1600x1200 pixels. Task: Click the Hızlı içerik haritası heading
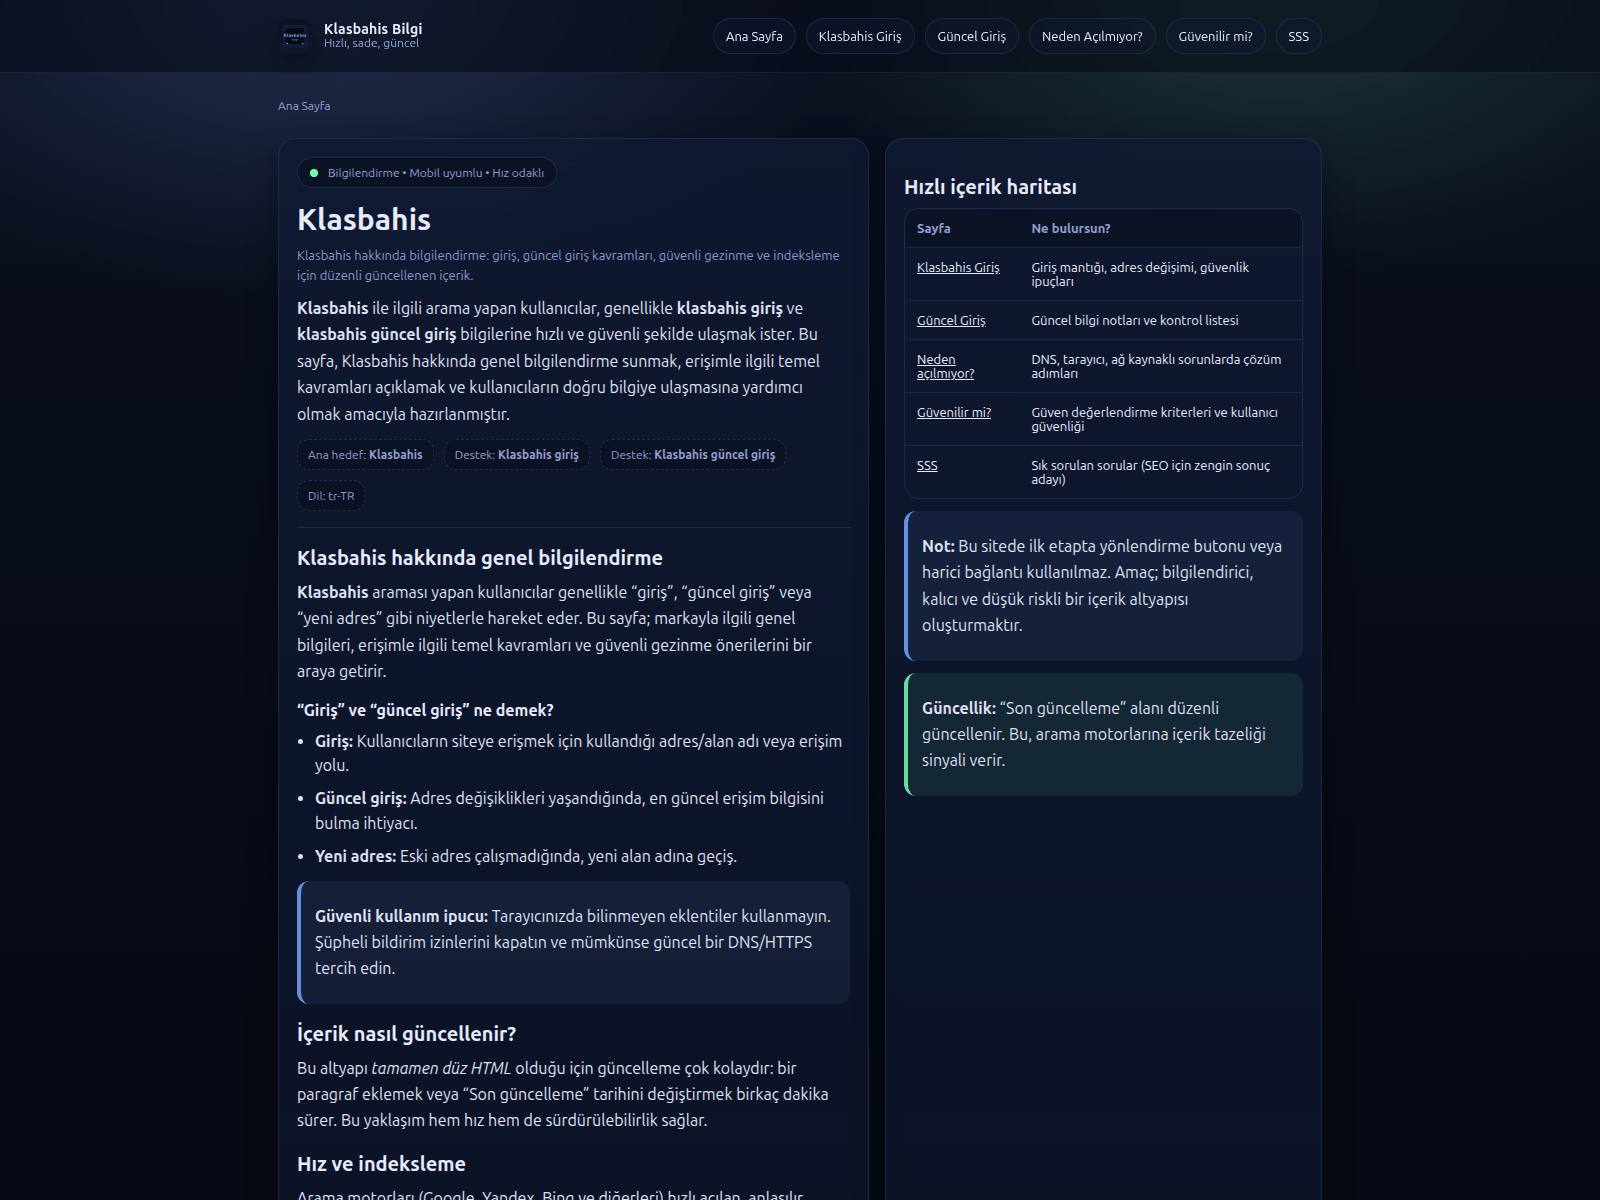pyautogui.click(x=990, y=187)
